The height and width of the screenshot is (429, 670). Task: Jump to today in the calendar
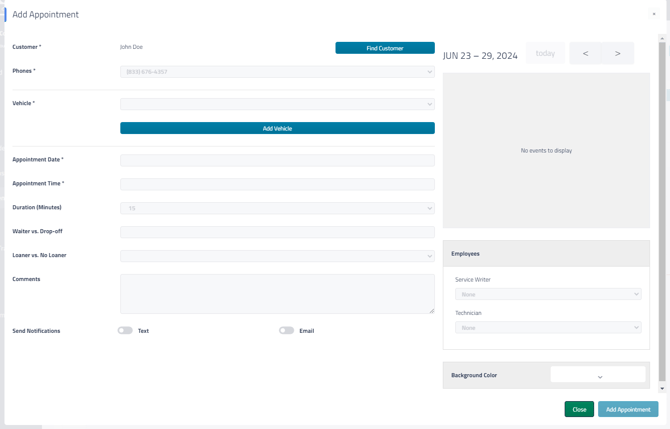point(545,53)
